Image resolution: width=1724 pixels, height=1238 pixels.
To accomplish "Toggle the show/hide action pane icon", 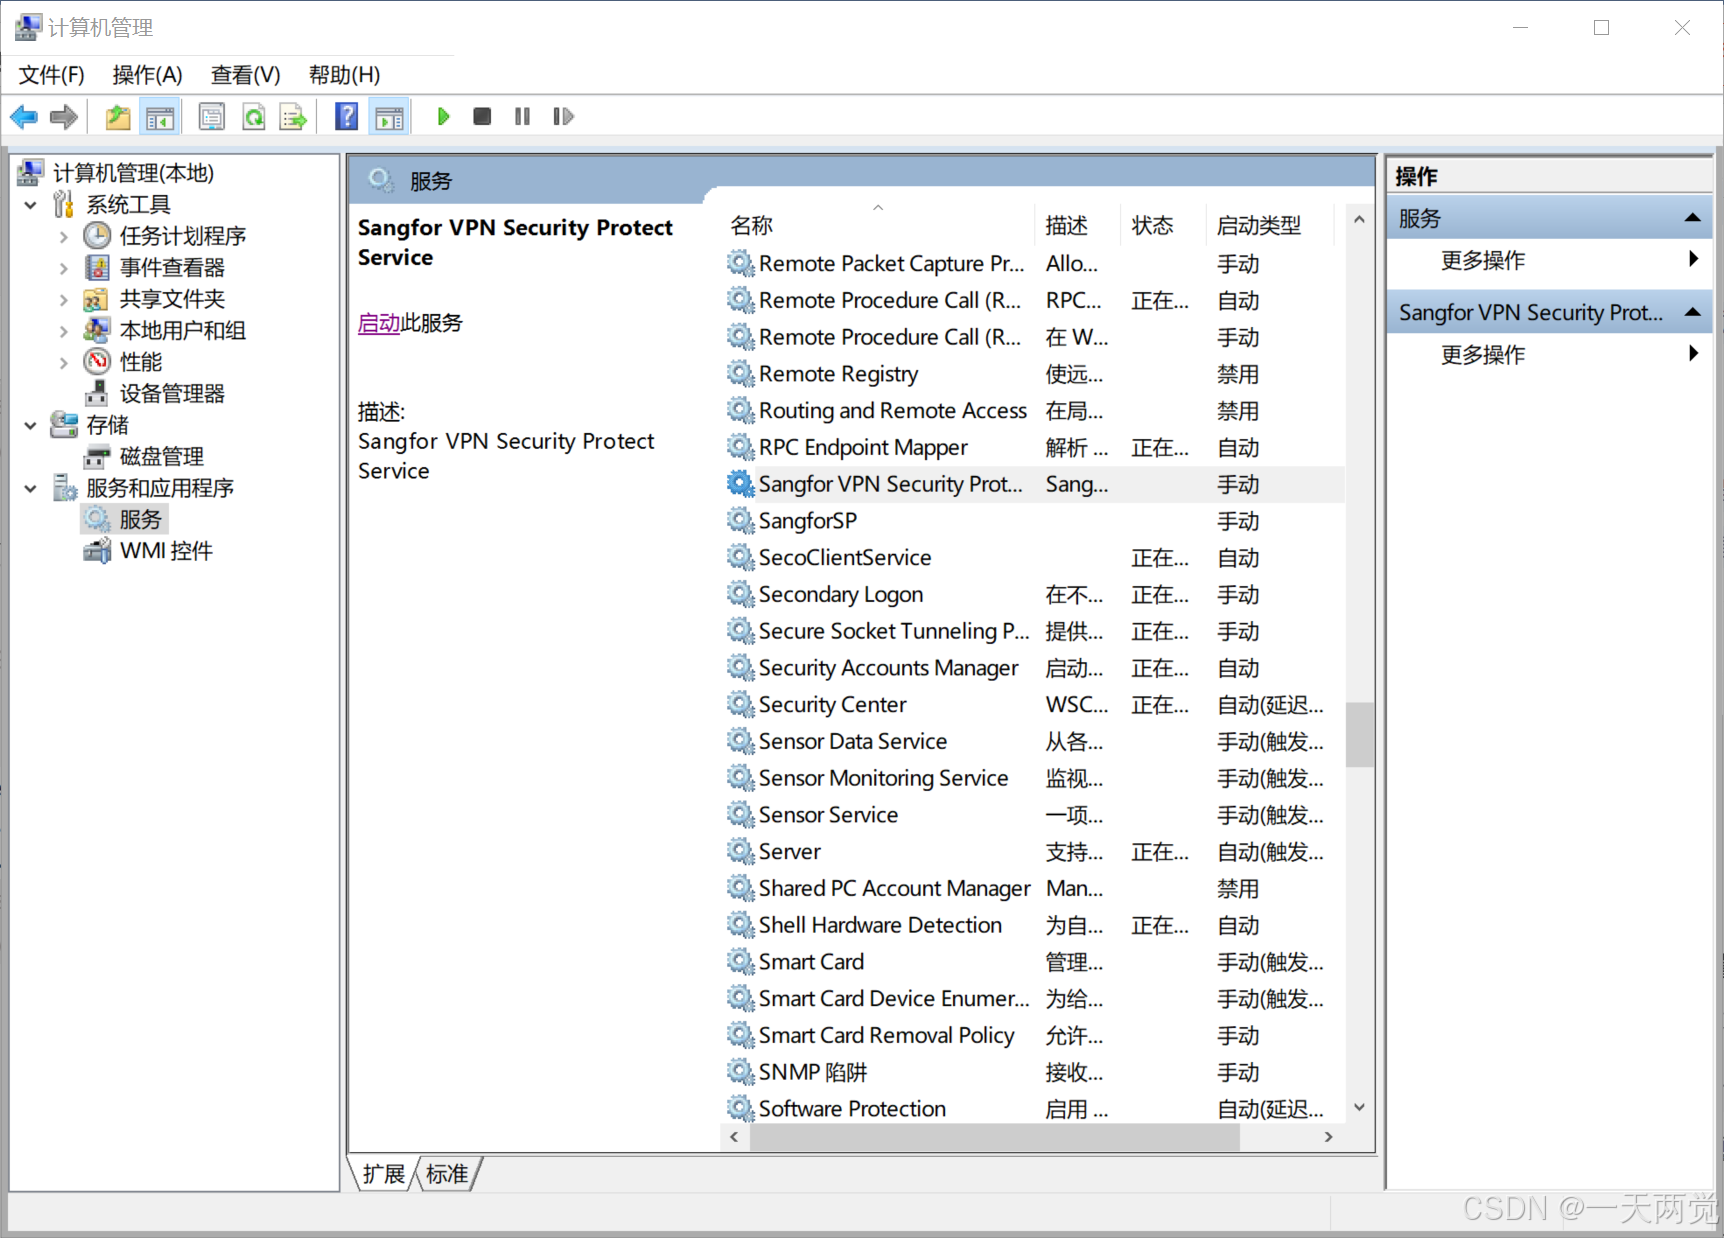I will point(389,117).
